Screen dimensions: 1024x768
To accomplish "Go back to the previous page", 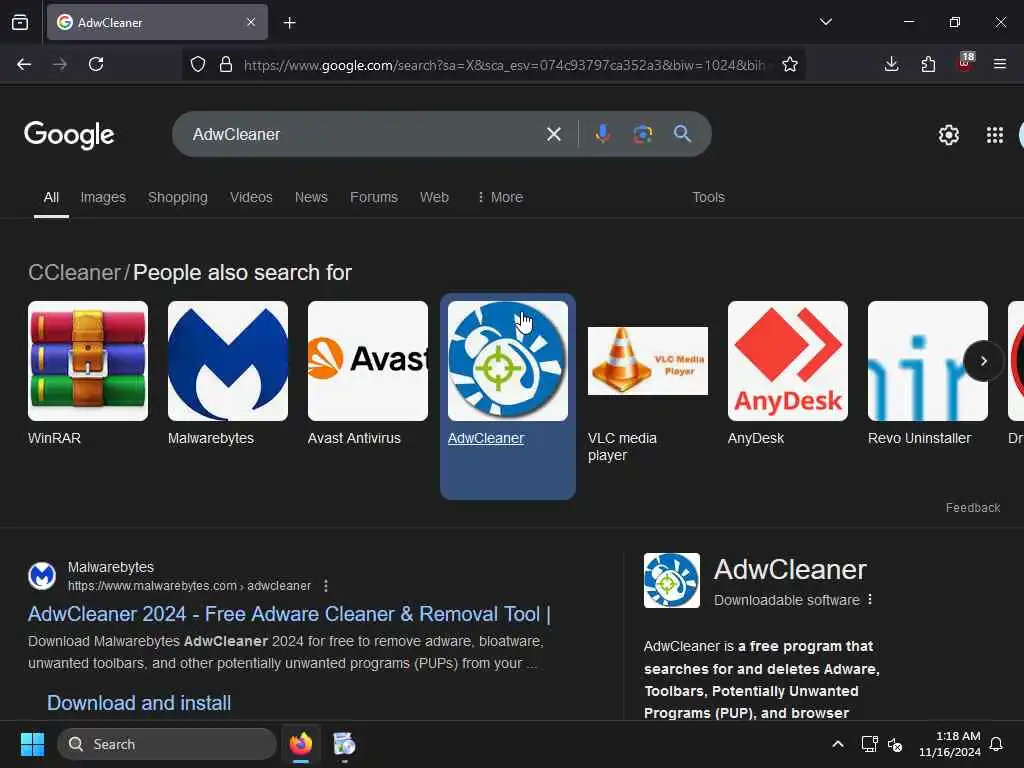I will tap(24, 64).
